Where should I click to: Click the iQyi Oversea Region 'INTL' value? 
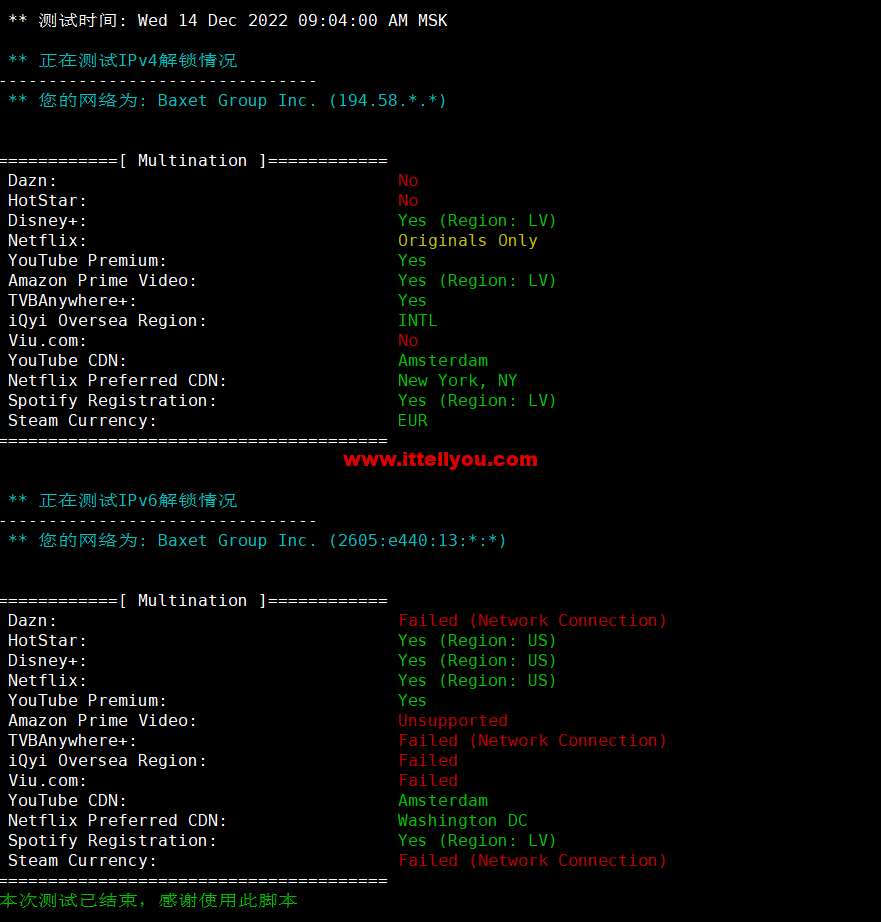tap(418, 320)
